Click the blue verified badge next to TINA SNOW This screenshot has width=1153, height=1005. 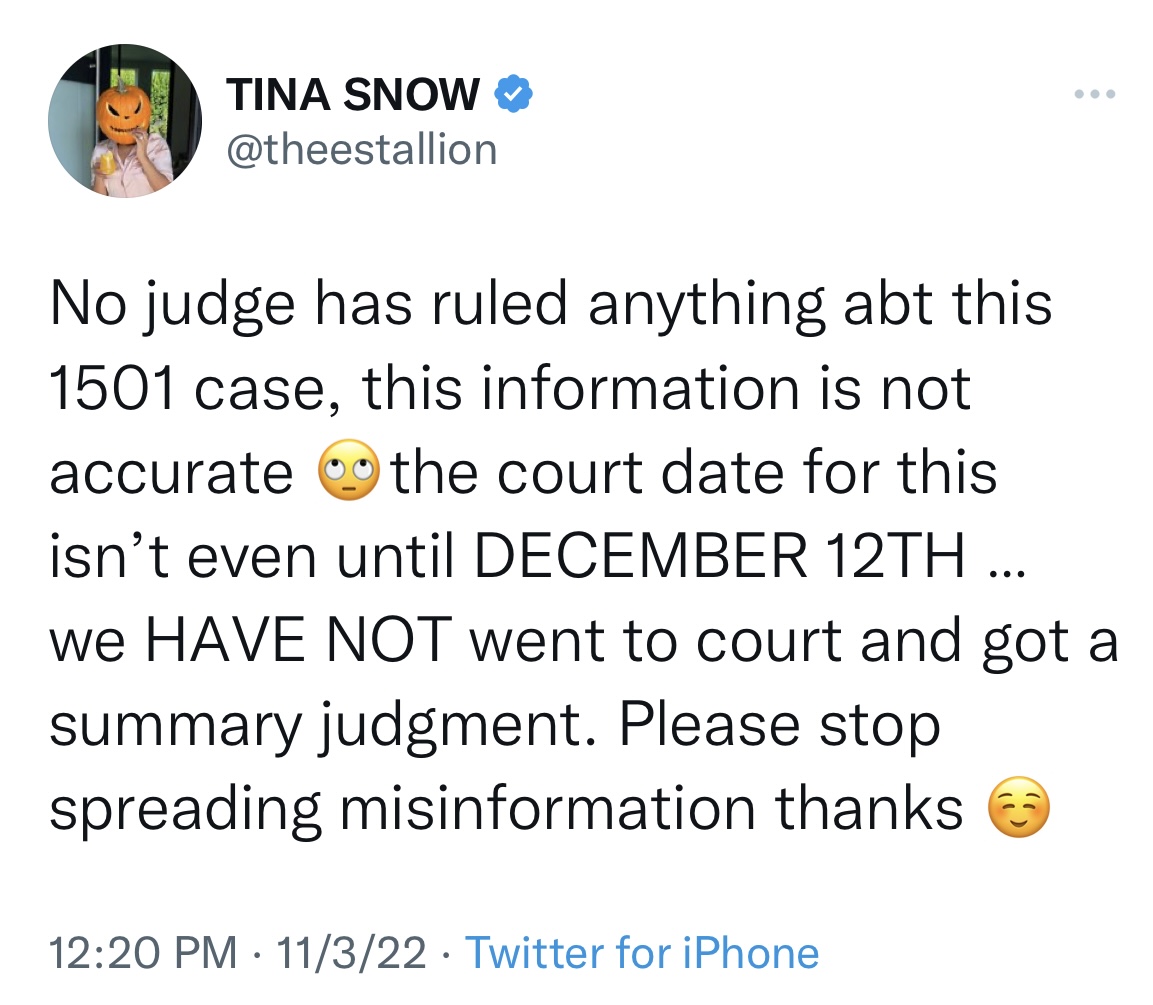pyautogui.click(x=513, y=93)
